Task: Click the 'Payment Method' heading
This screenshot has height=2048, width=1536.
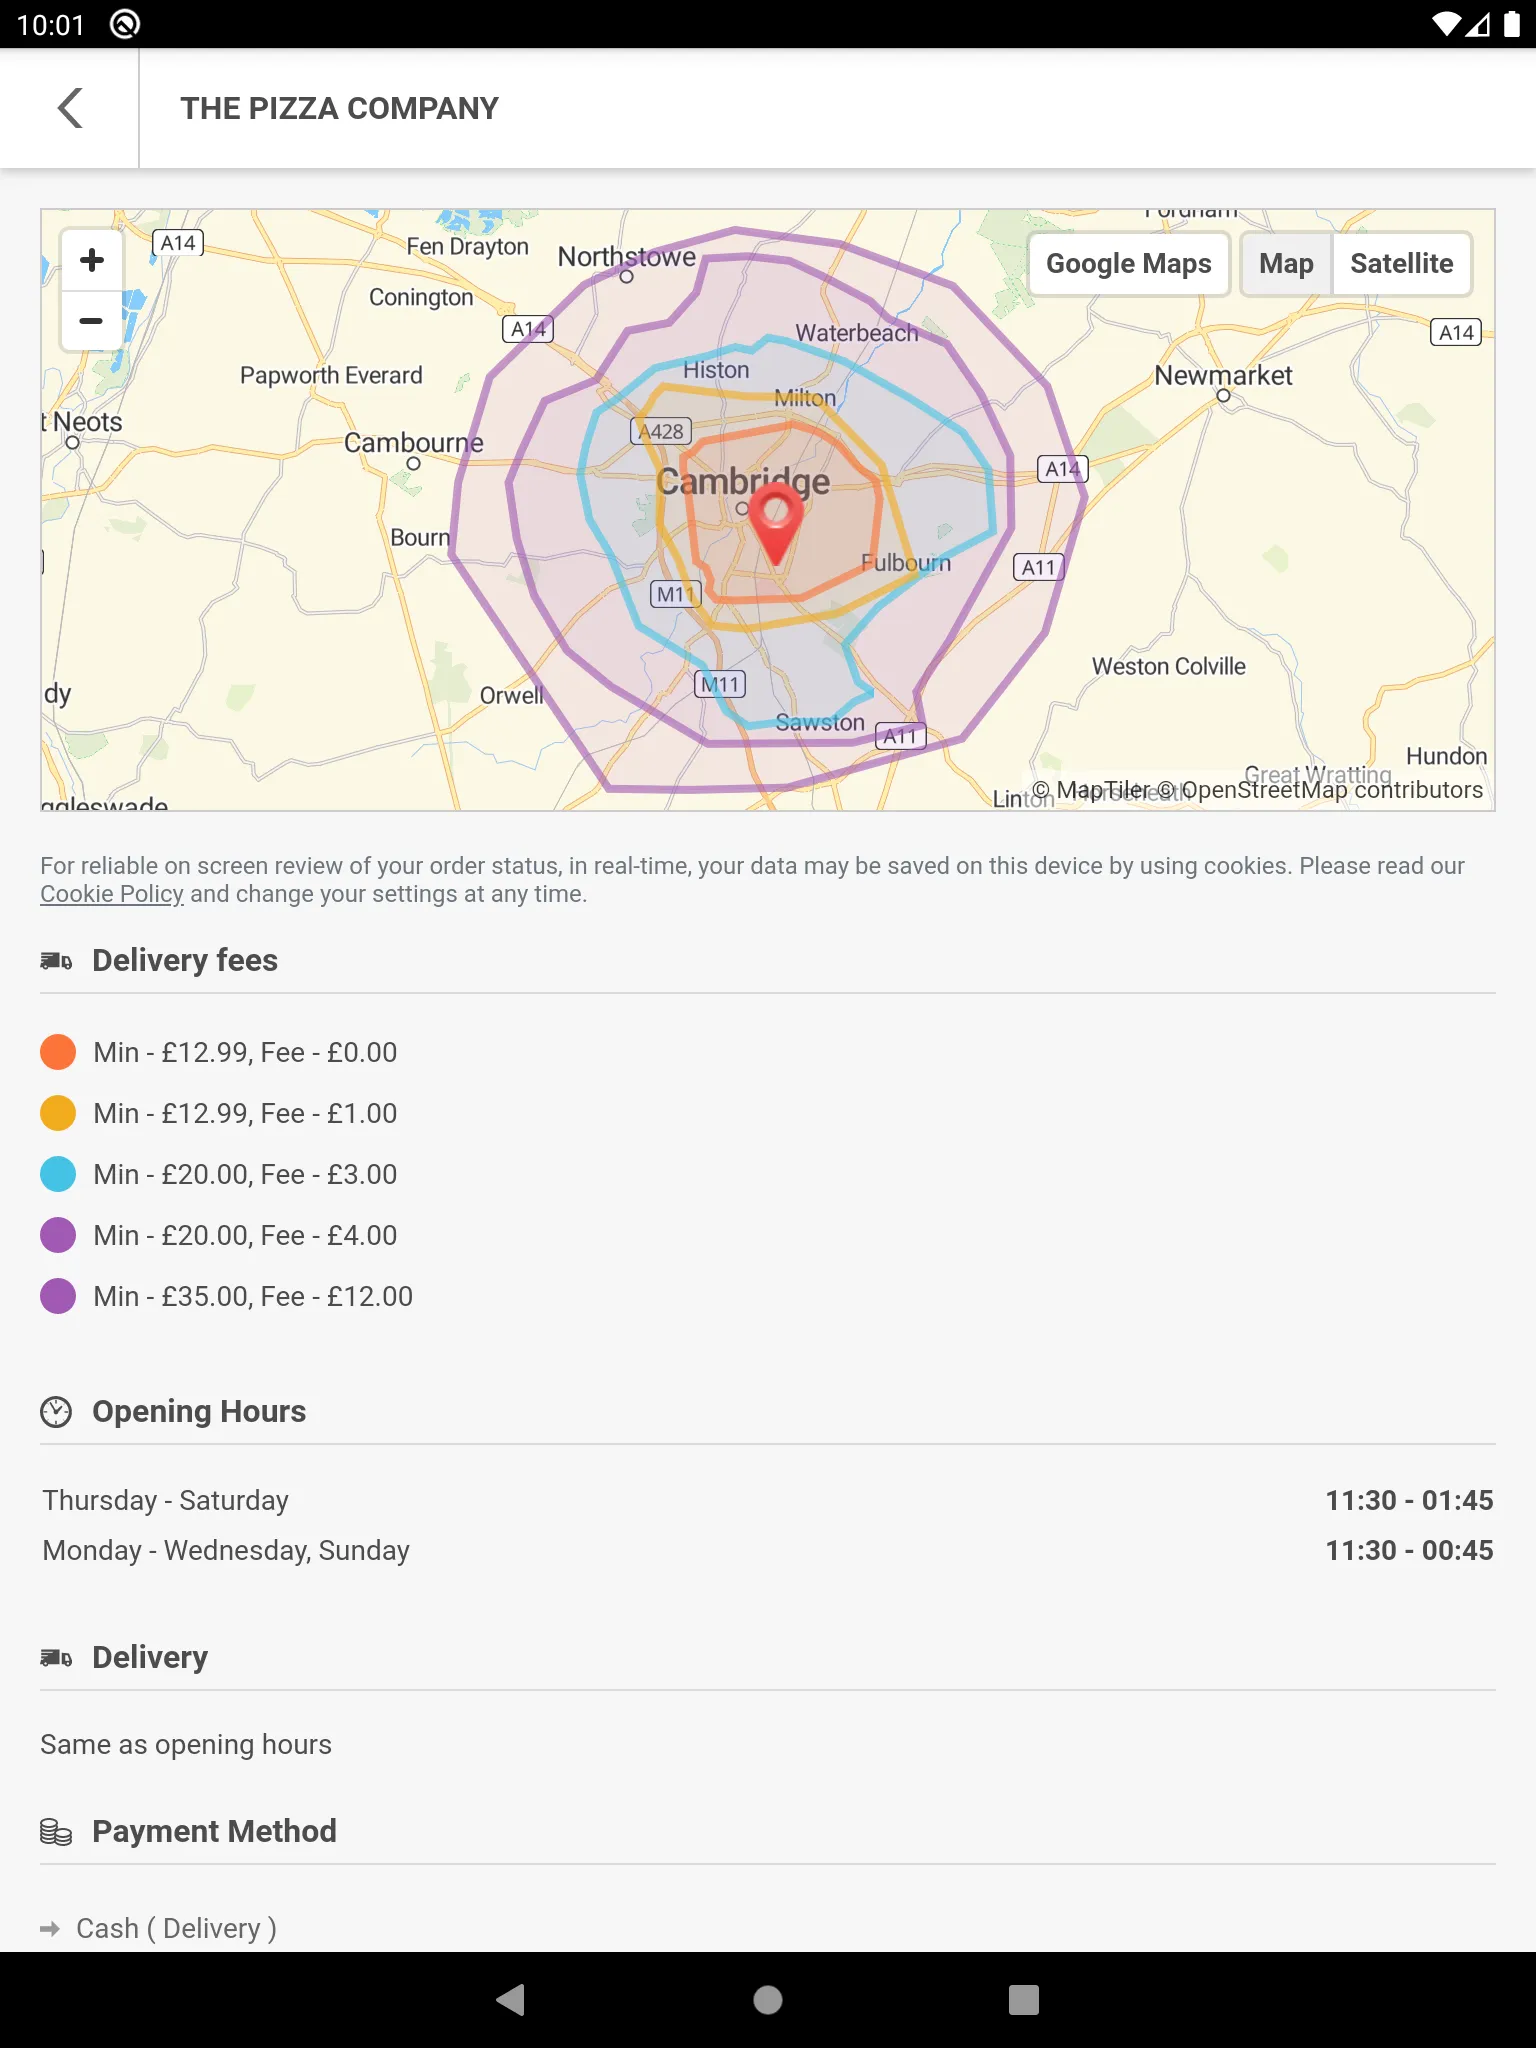Action: 214,1831
